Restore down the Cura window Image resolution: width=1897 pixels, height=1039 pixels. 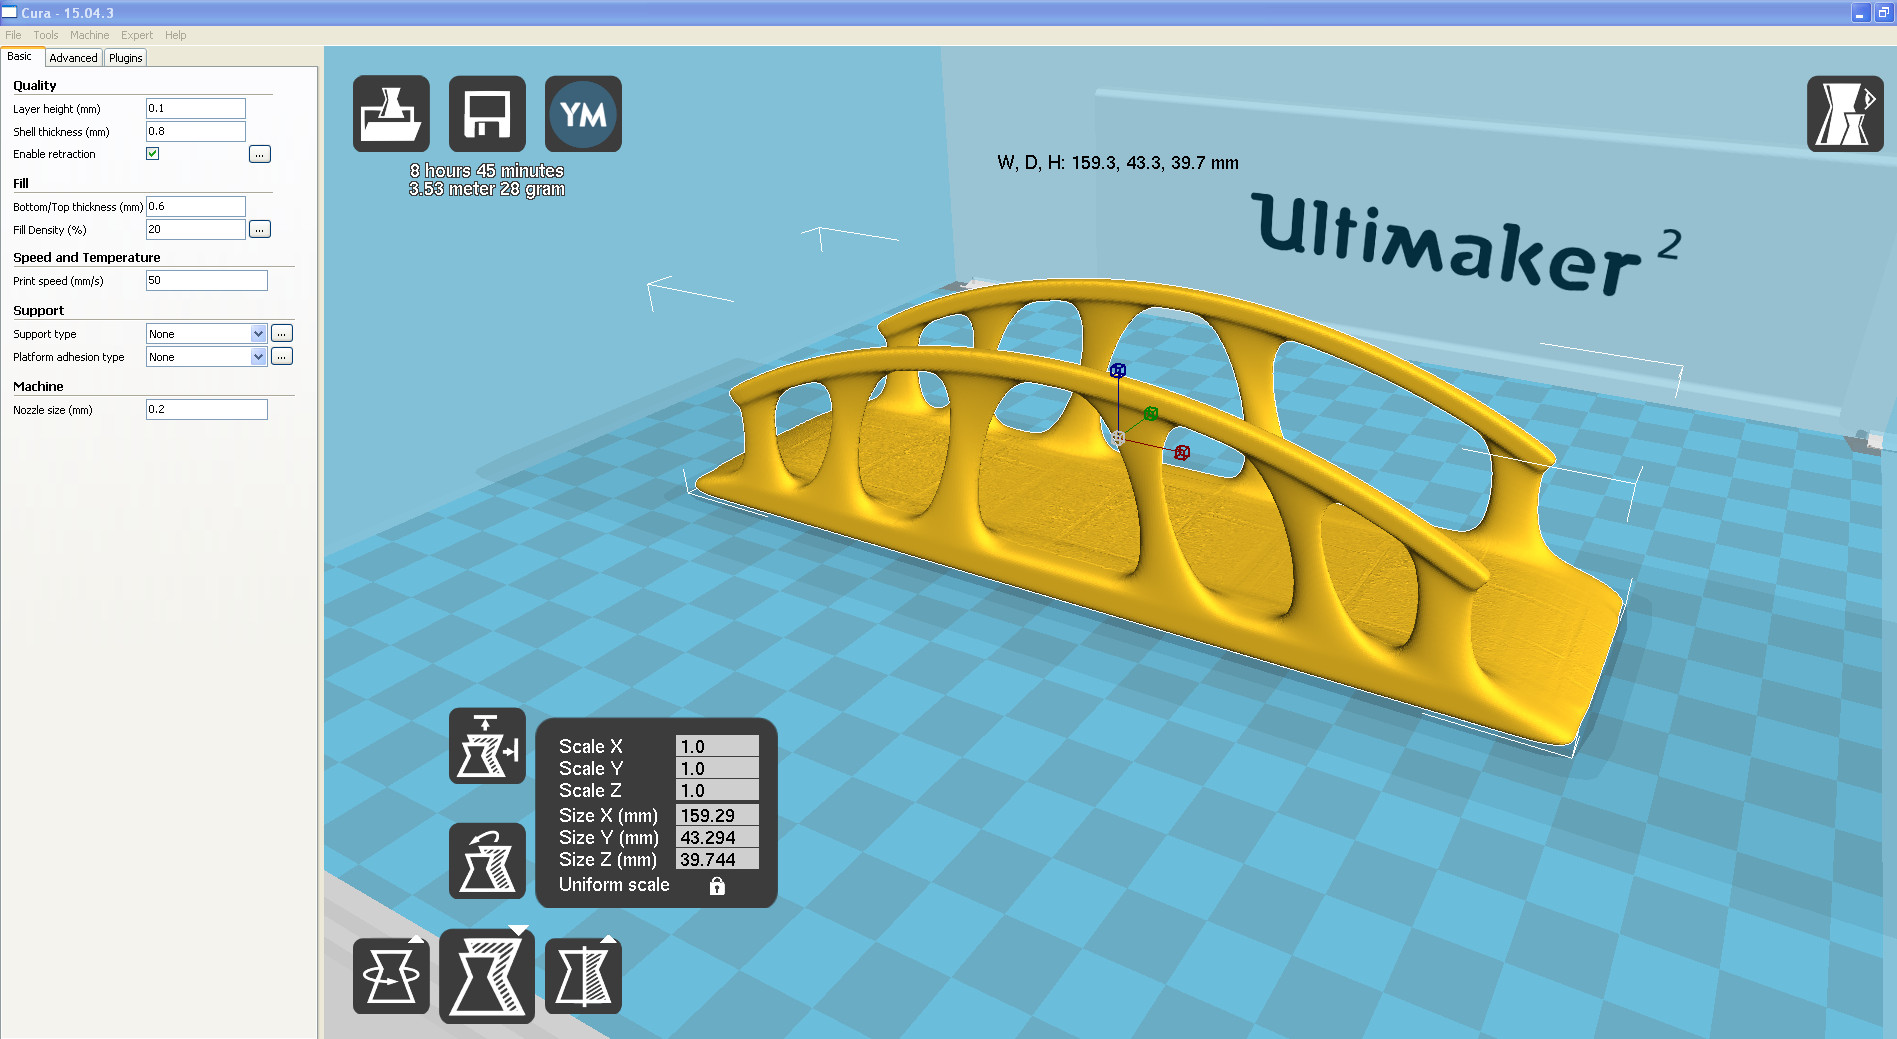pos(1883,13)
